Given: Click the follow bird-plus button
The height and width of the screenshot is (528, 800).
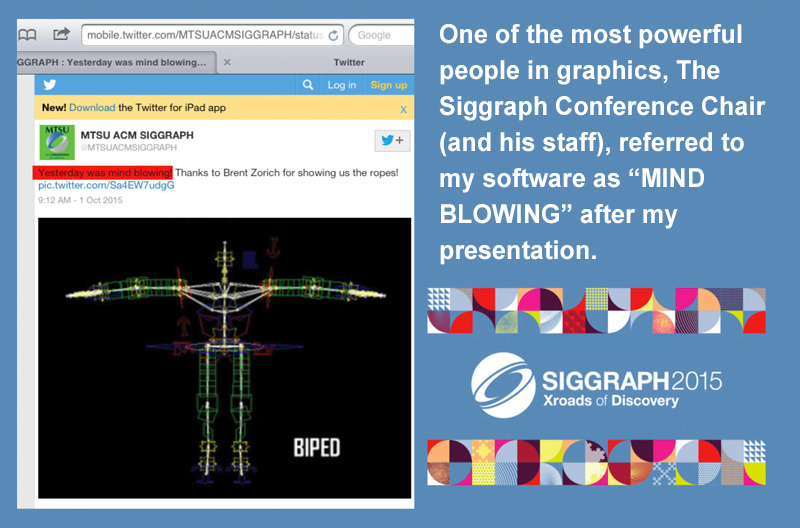Looking at the screenshot, I should pyautogui.click(x=392, y=140).
